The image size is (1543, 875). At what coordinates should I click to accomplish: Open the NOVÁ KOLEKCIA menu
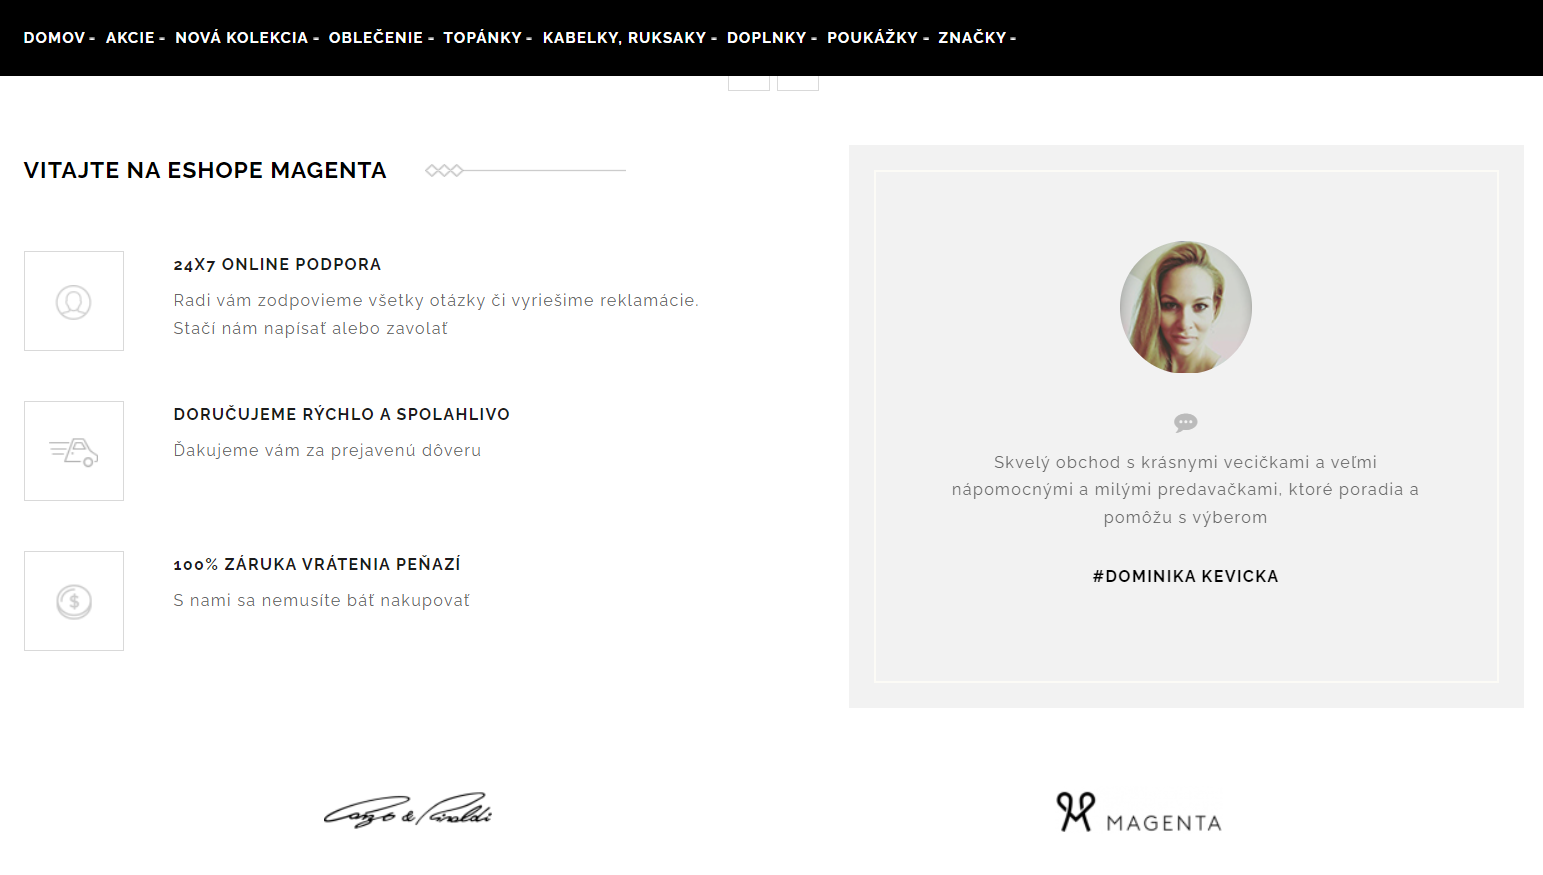[247, 38]
